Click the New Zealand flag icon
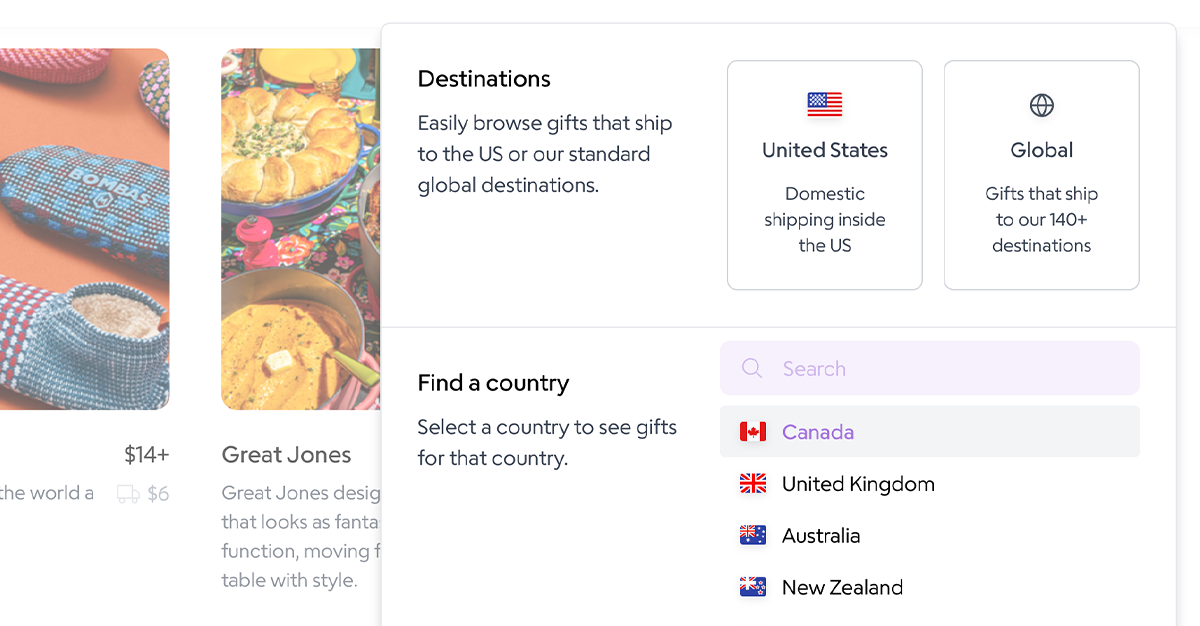 pyautogui.click(x=753, y=587)
